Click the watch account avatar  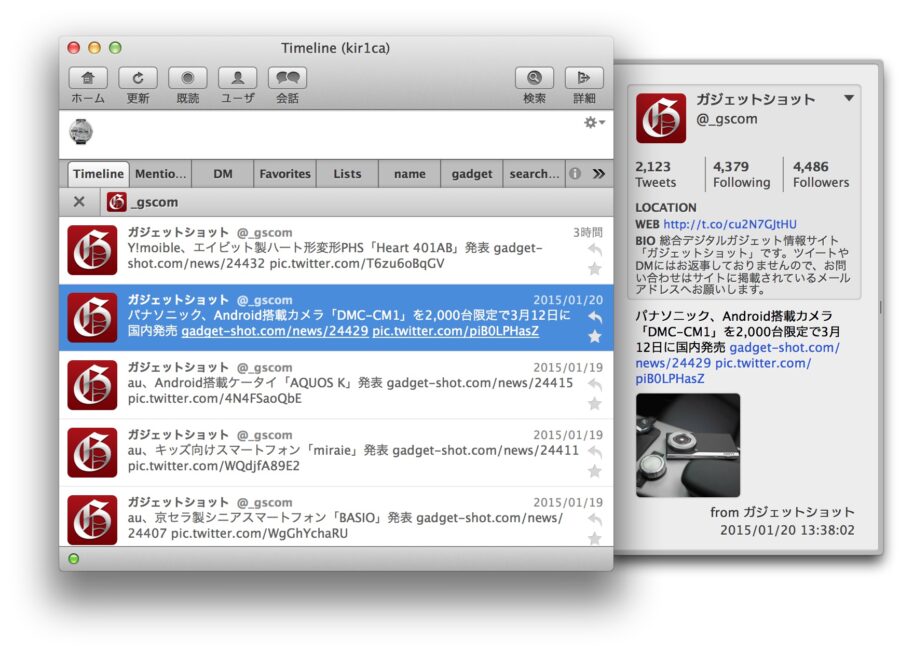(x=81, y=131)
